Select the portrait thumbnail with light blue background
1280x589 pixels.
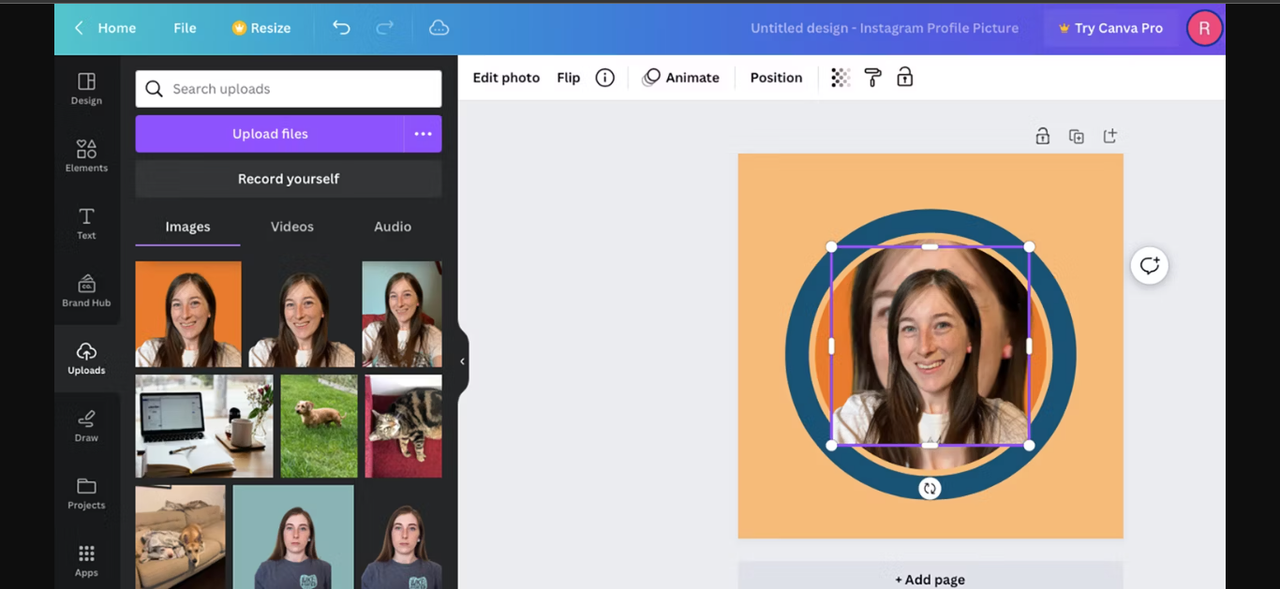pos(402,314)
